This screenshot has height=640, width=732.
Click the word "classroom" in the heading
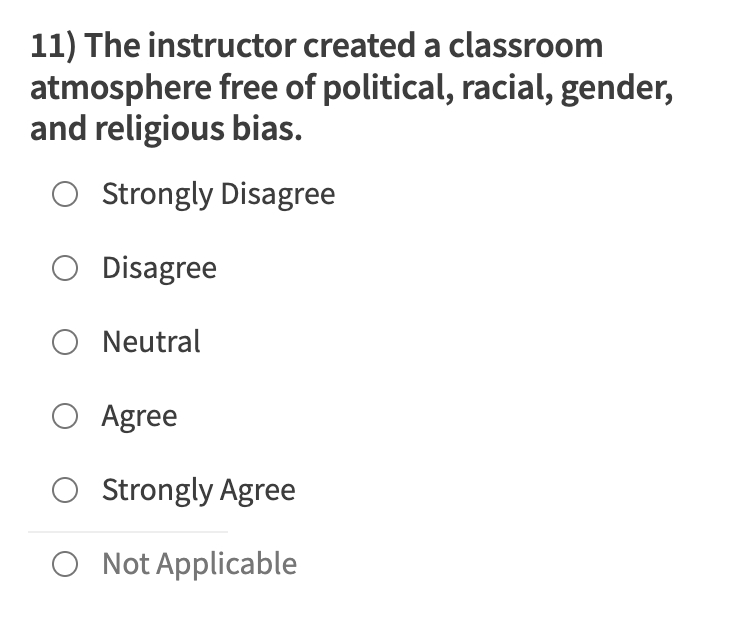tap(525, 46)
